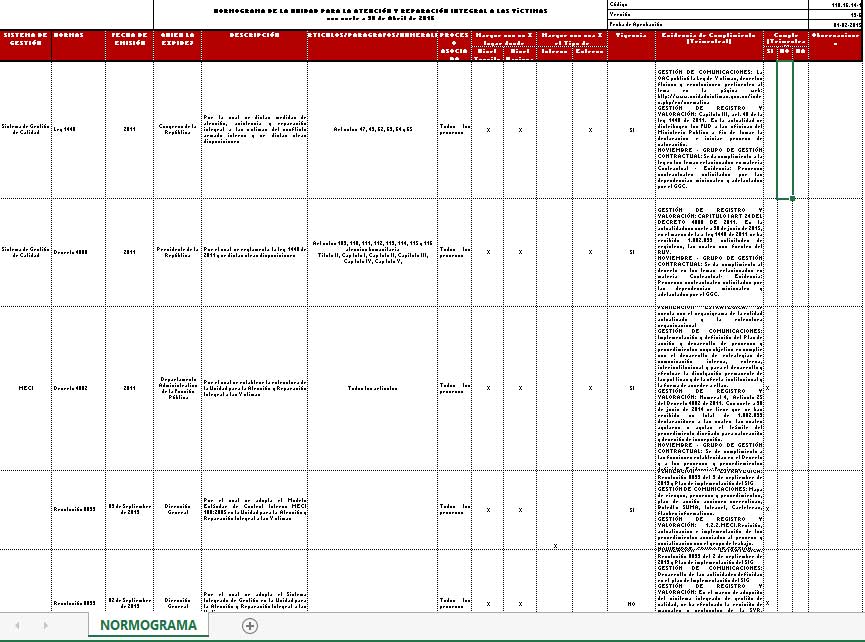Select the DESCRIPCIÓN column header cell

tap(254, 45)
